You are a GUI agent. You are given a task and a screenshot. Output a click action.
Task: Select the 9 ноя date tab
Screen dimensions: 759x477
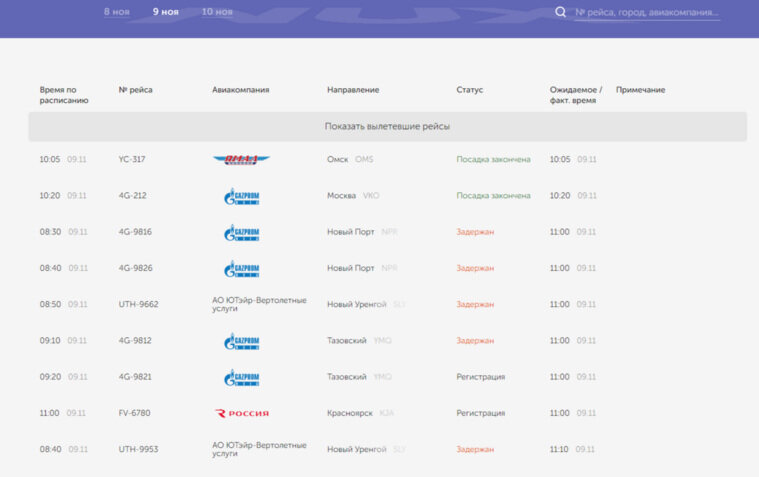pos(166,12)
